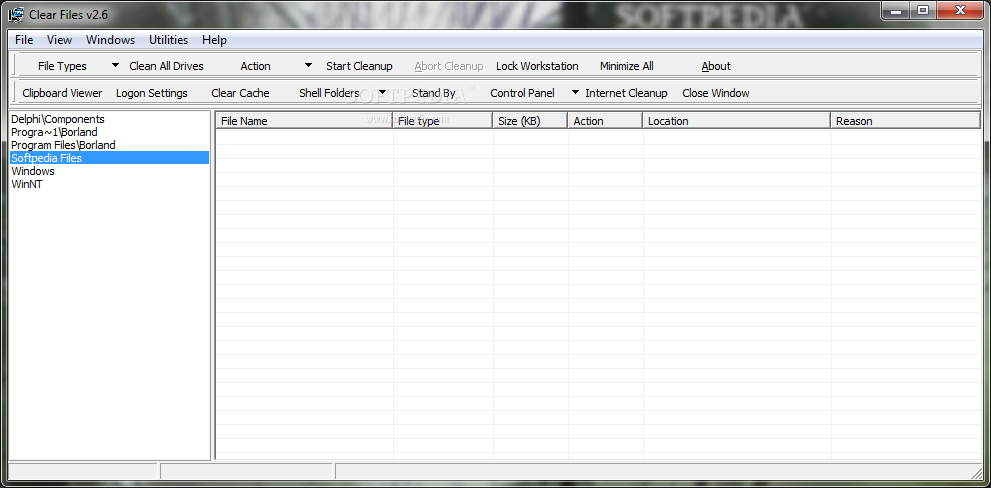Expand the dropdown arrow beside Shell Folders

tap(382, 92)
